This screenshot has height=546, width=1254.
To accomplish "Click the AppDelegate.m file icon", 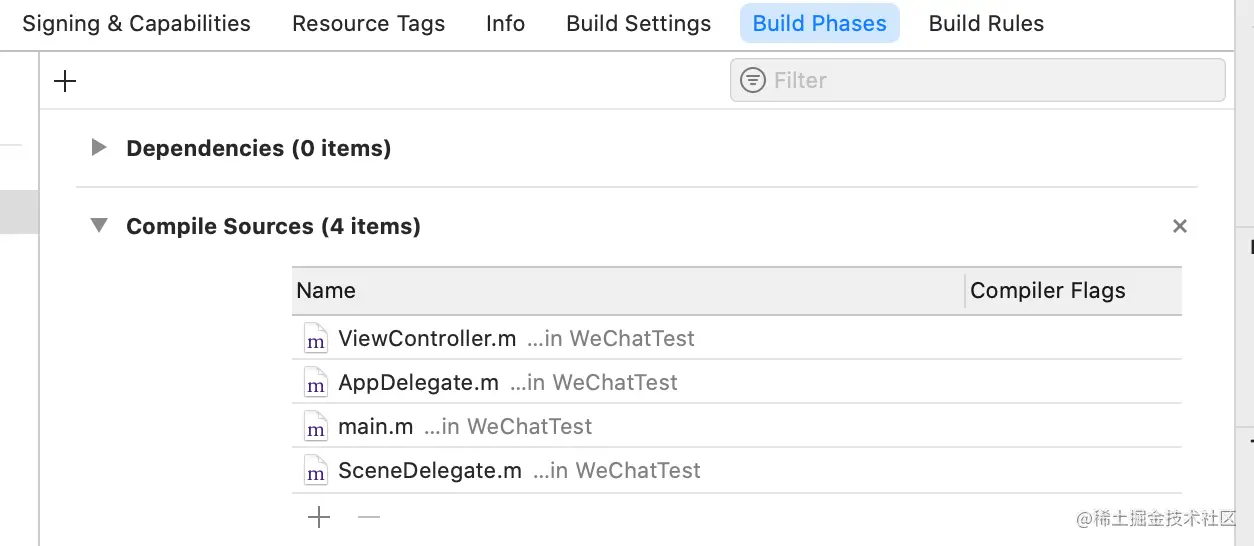I will pyautogui.click(x=316, y=383).
